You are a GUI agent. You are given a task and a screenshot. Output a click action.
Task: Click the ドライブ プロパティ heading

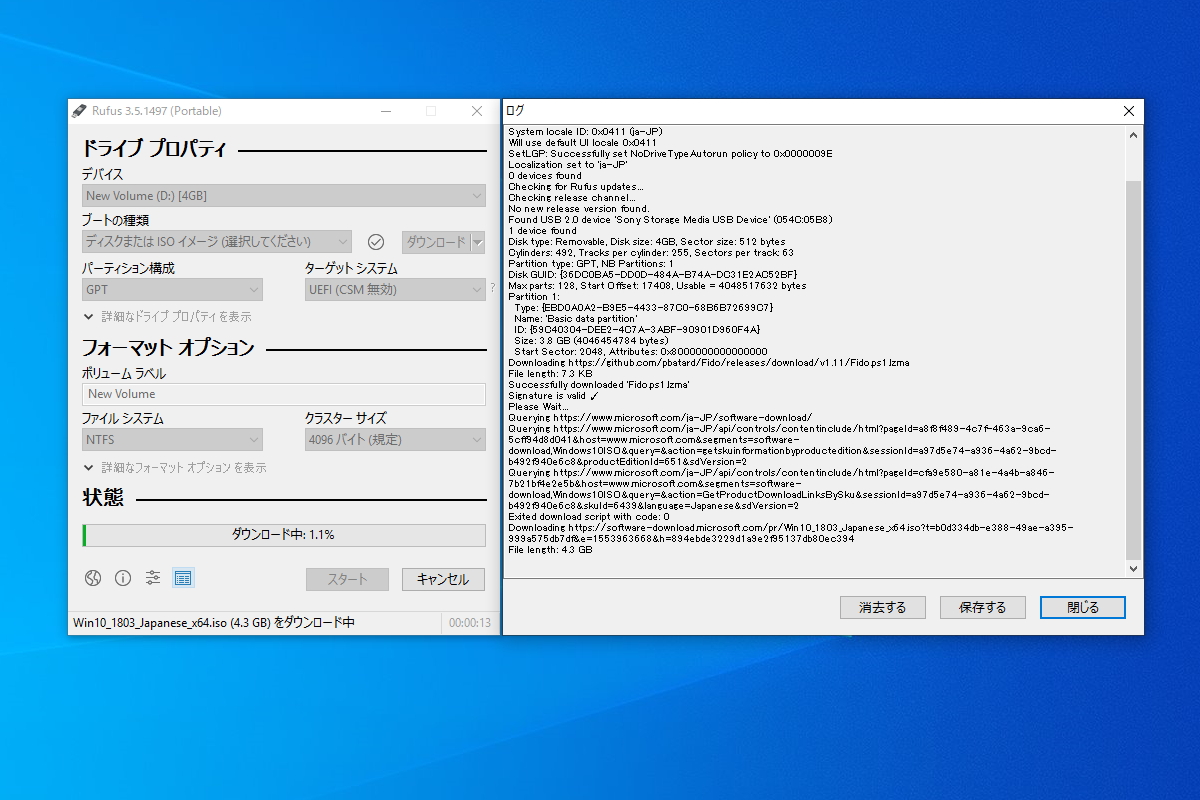tap(154, 149)
